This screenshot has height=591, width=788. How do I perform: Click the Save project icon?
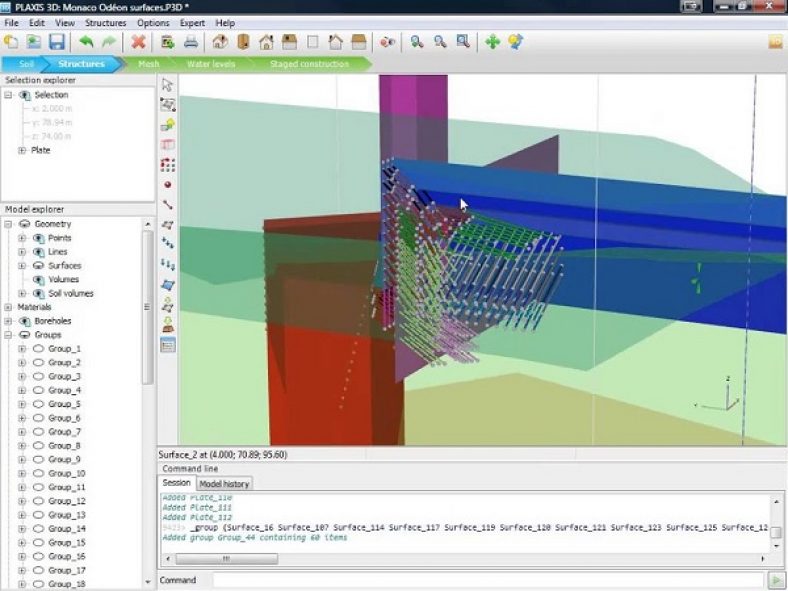(x=57, y=42)
